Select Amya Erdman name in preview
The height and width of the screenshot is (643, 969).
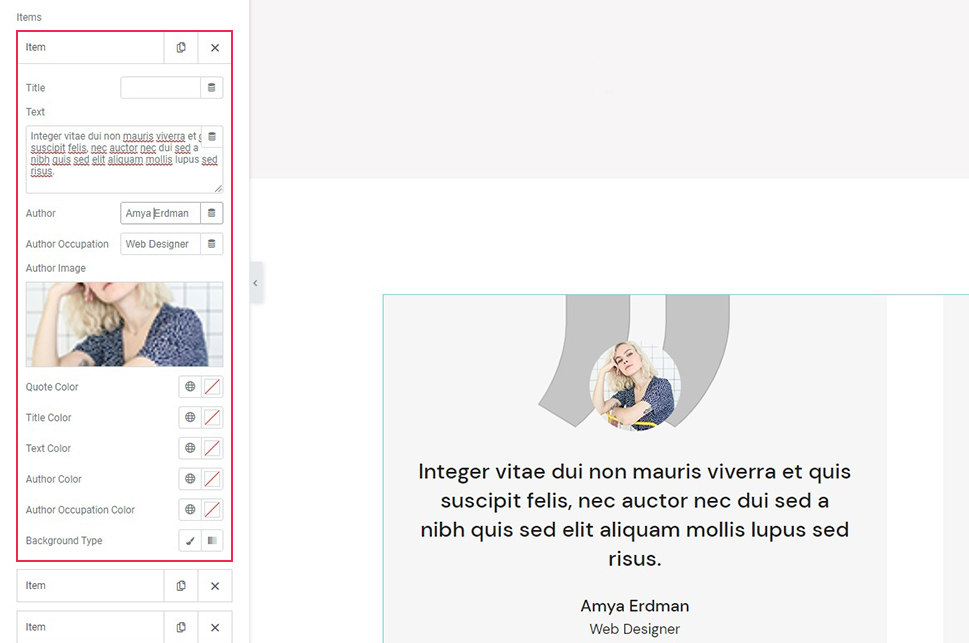click(x=634, y=606)
